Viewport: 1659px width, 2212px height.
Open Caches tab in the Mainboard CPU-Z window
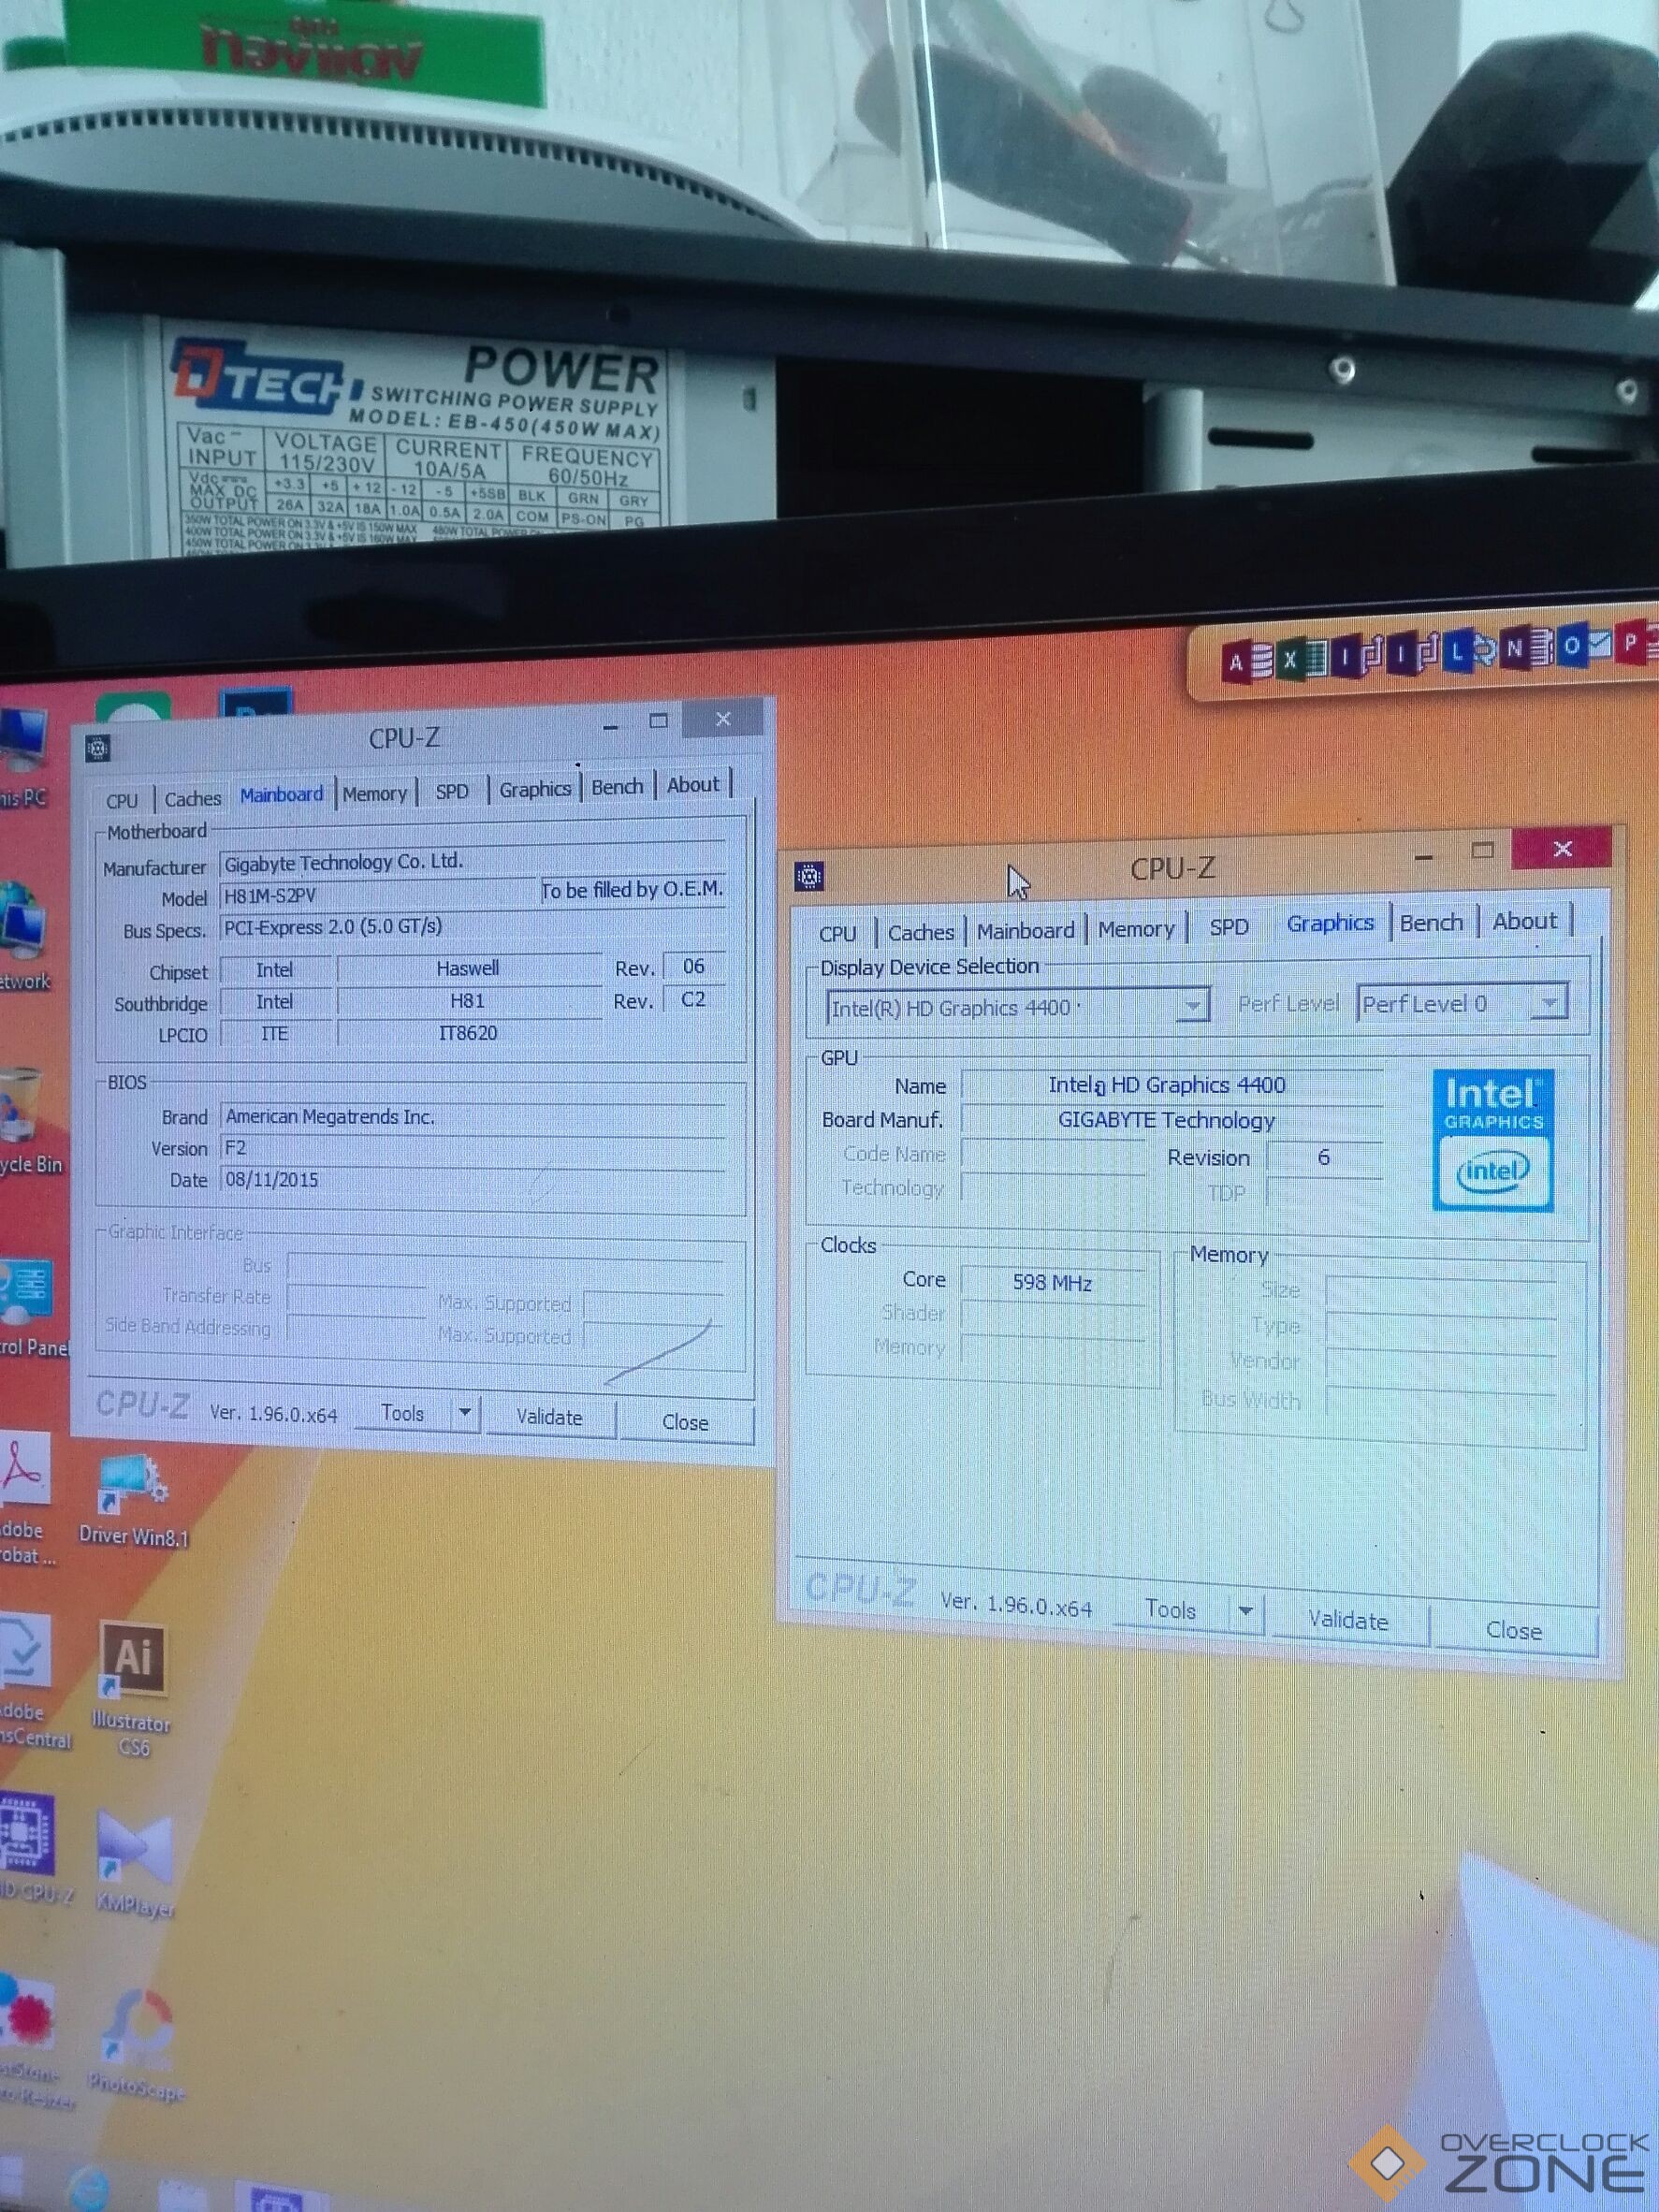[192, 799]
